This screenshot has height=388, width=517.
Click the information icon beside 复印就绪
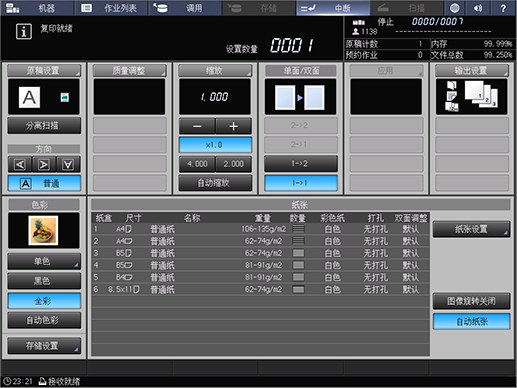[x=24, y=32]
